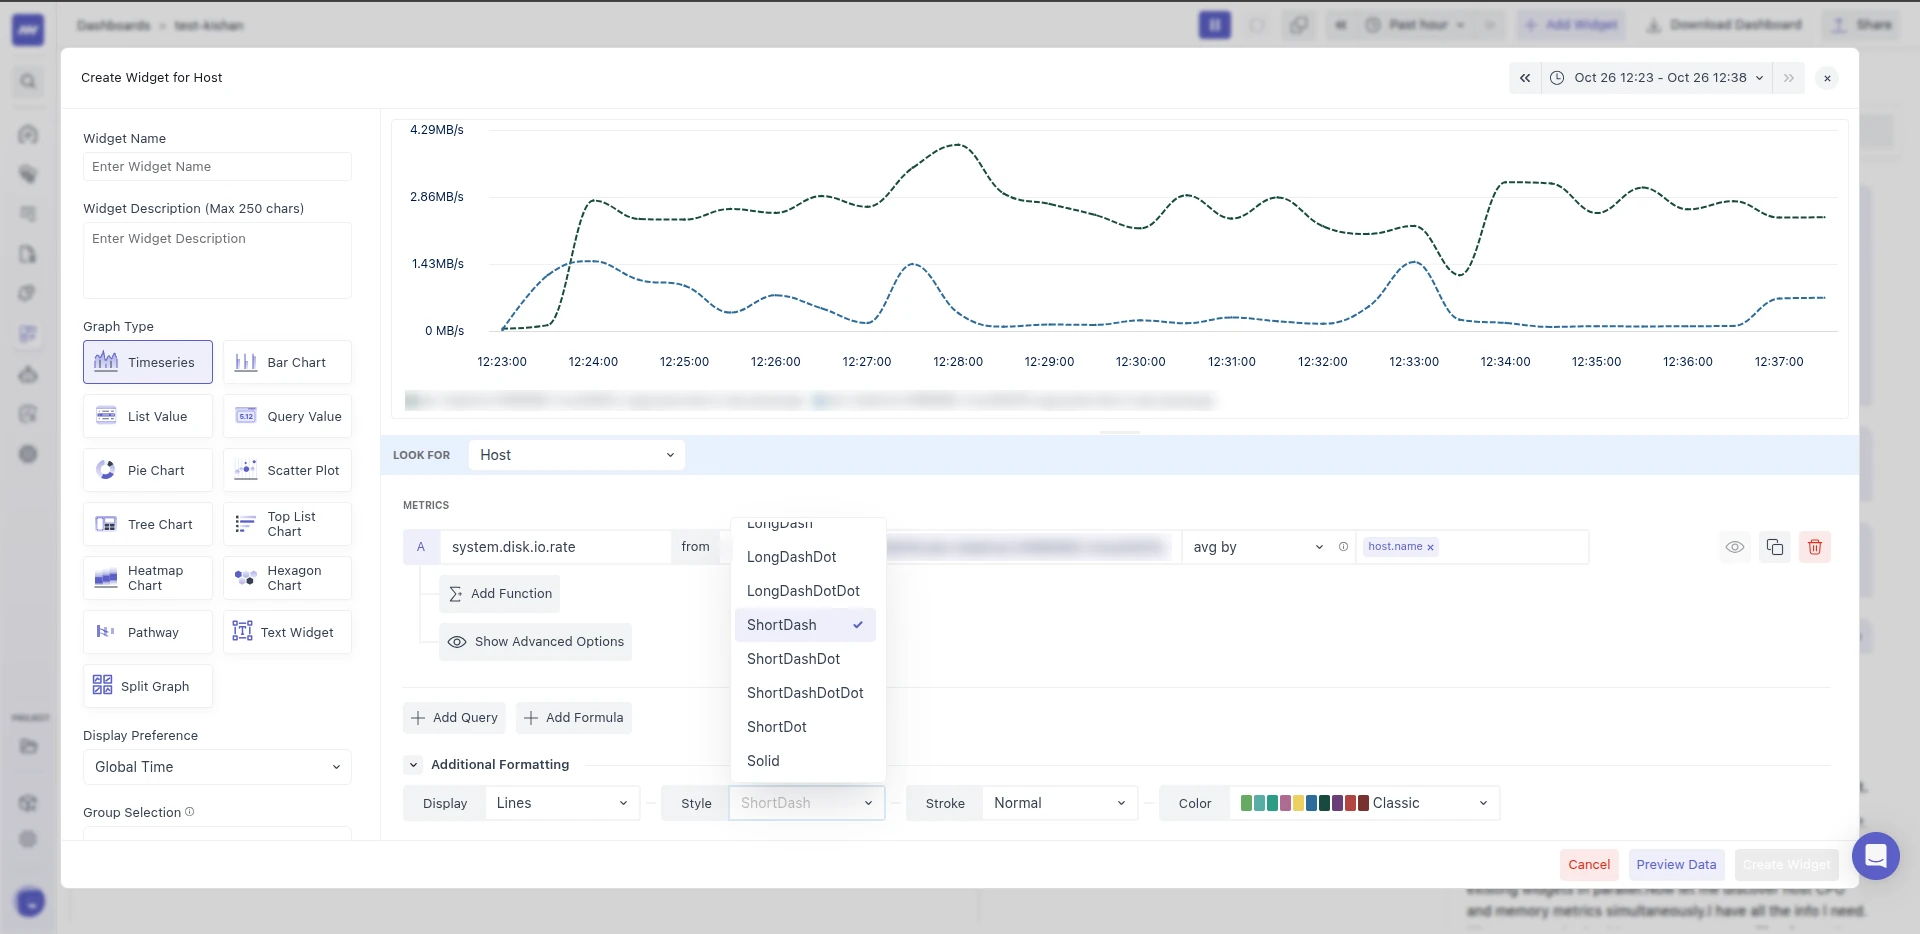This screenshot has width=1920, height=934.
Task: Toggle visibility of query A
Action: 1735,547
